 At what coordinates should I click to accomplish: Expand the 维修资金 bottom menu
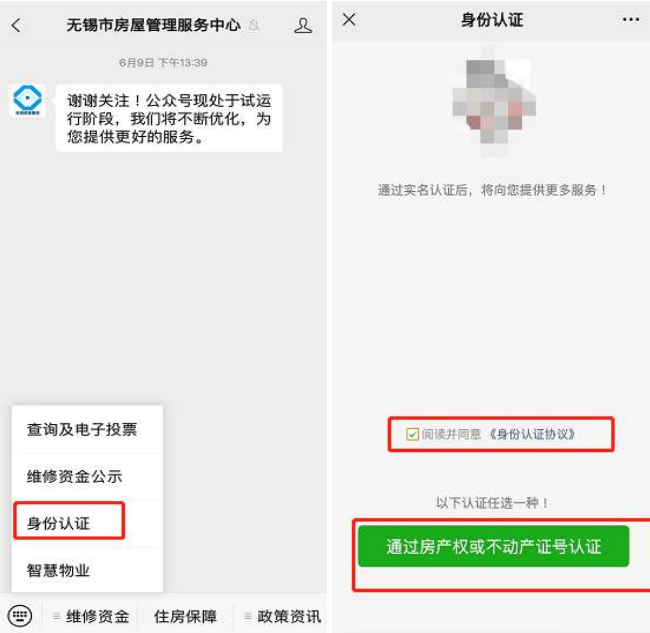(91, 616)
